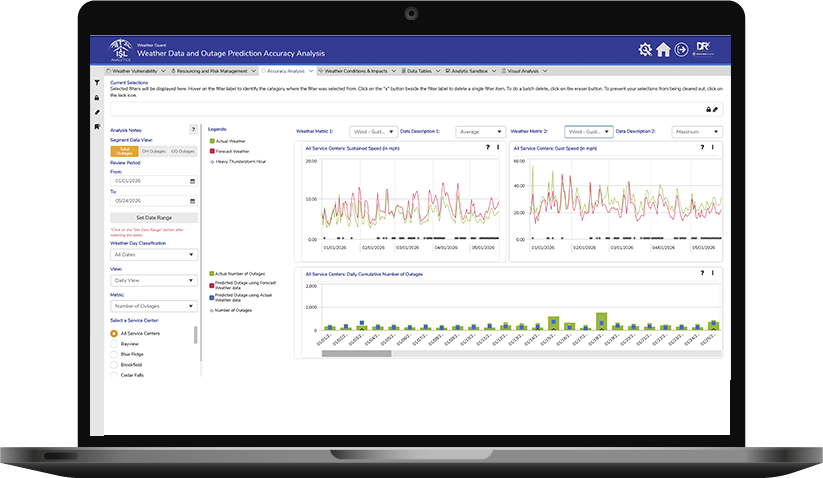This screenshot has width=823, height=478.
Task: Select the All Service Centers radio button
Action: [114, 334]
